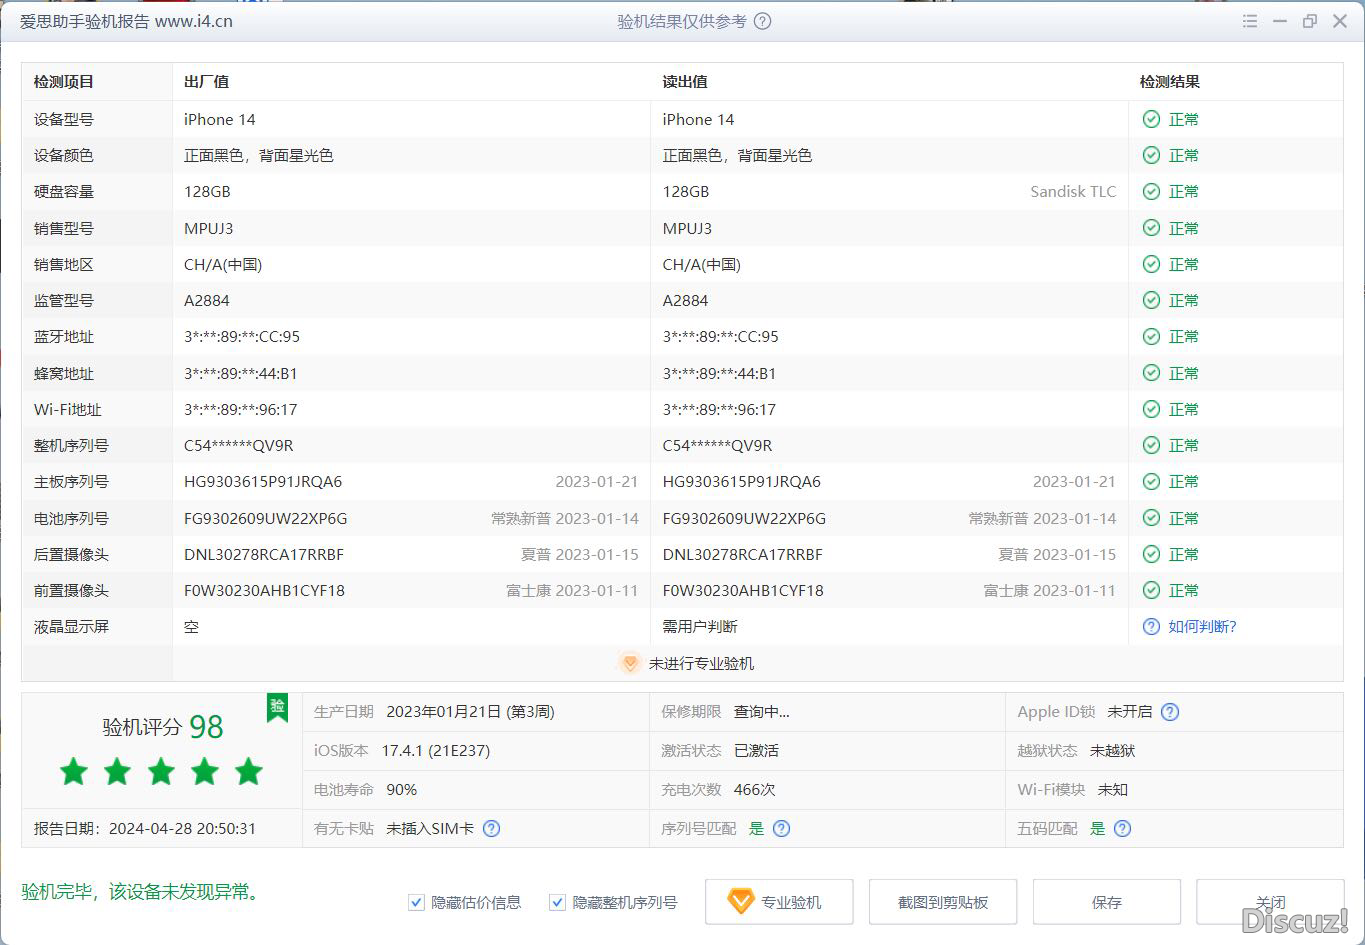This screenshot has height=945, width=1365.
Task: Click the 保存 button
Action: tap(1107, 902)
